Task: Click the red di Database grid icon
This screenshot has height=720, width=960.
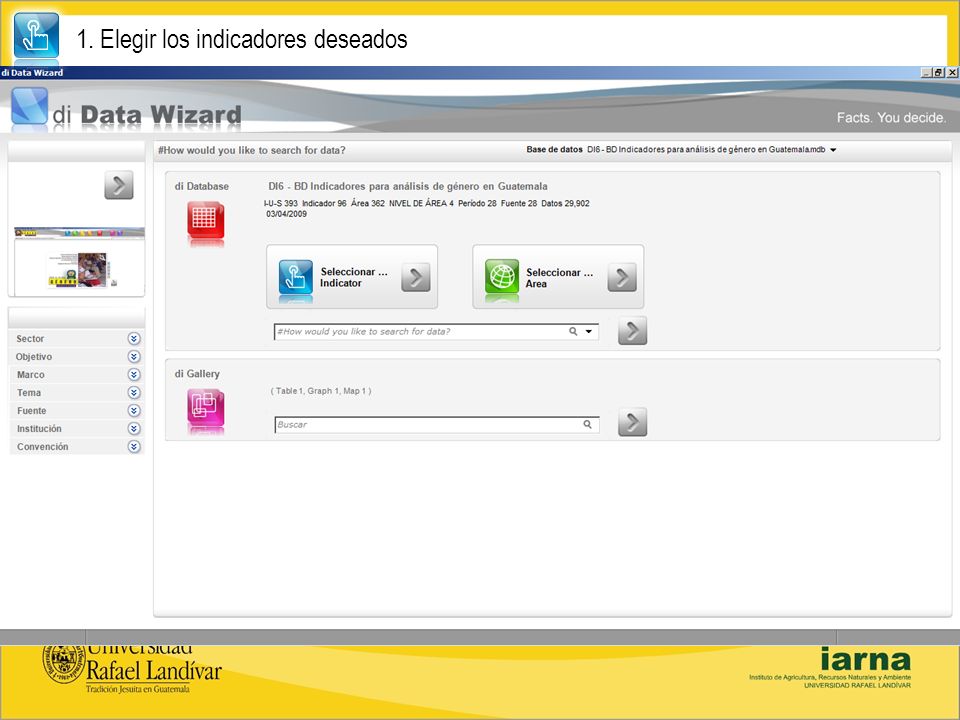Action: [x=206, y=220]
